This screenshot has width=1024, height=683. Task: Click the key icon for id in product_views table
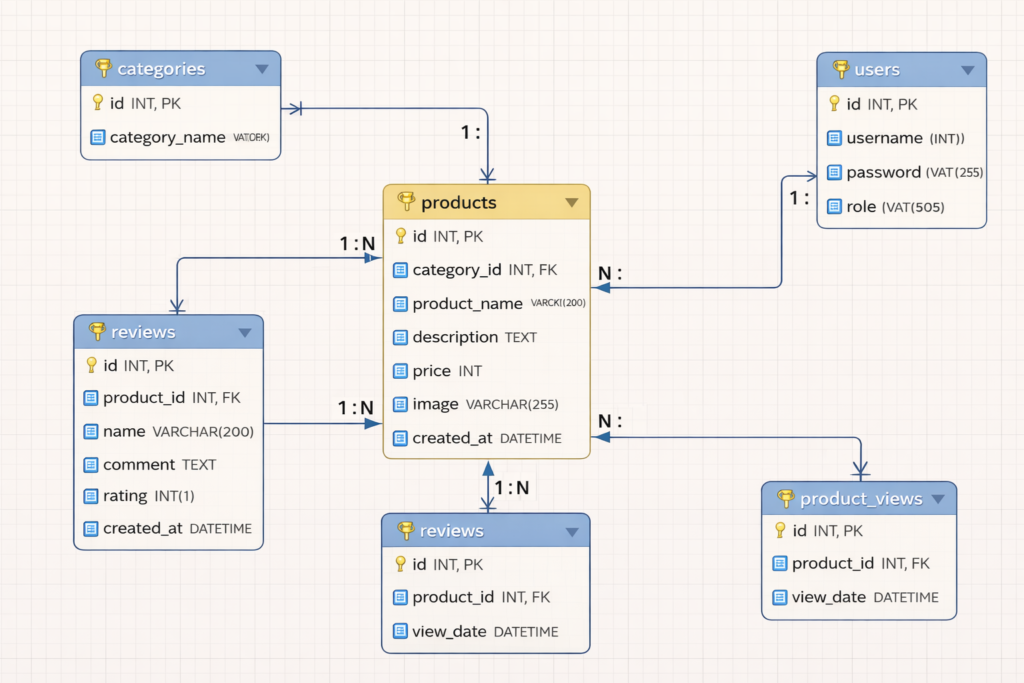point(780,530)
